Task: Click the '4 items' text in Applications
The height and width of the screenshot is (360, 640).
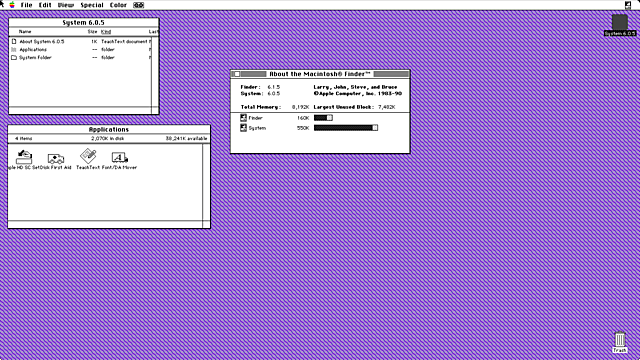Action: [24, 138]
